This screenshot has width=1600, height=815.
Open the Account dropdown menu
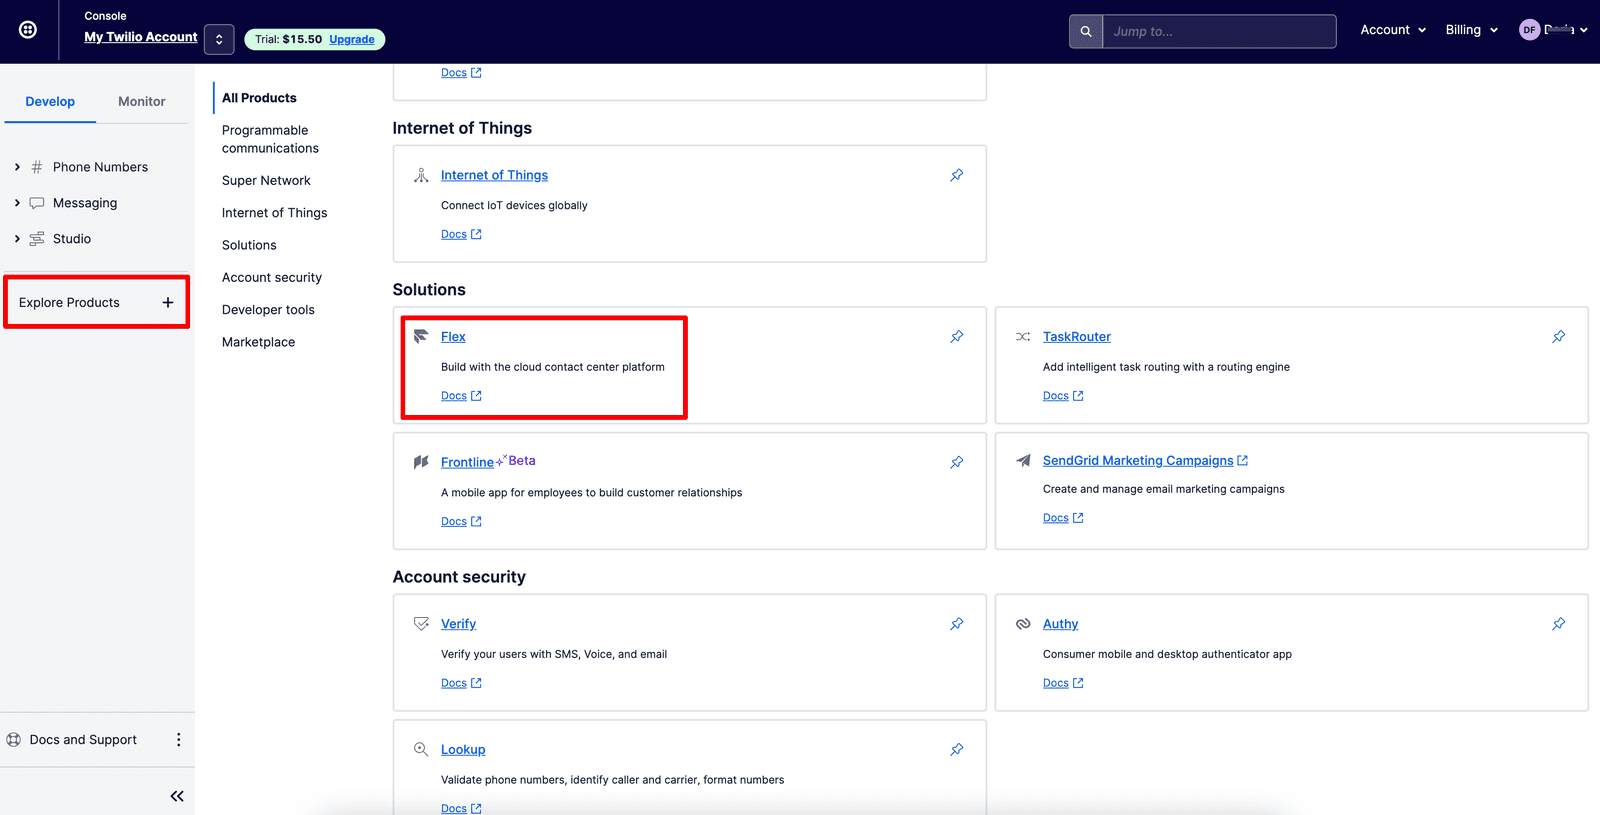[1392, 30]
